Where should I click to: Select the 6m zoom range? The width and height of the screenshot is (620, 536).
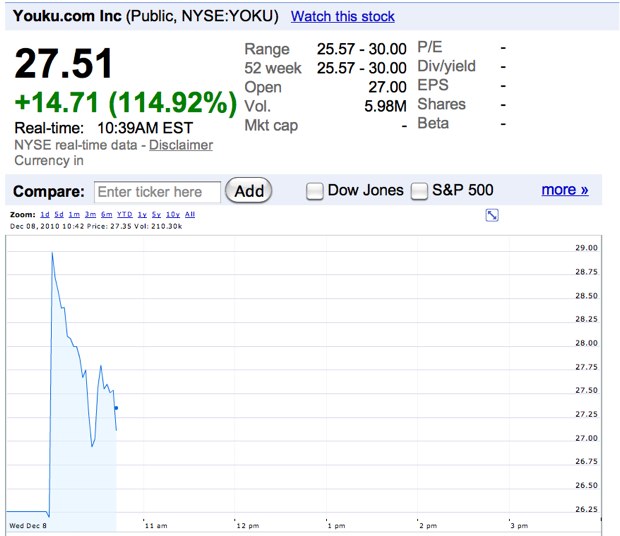(104, 215)
